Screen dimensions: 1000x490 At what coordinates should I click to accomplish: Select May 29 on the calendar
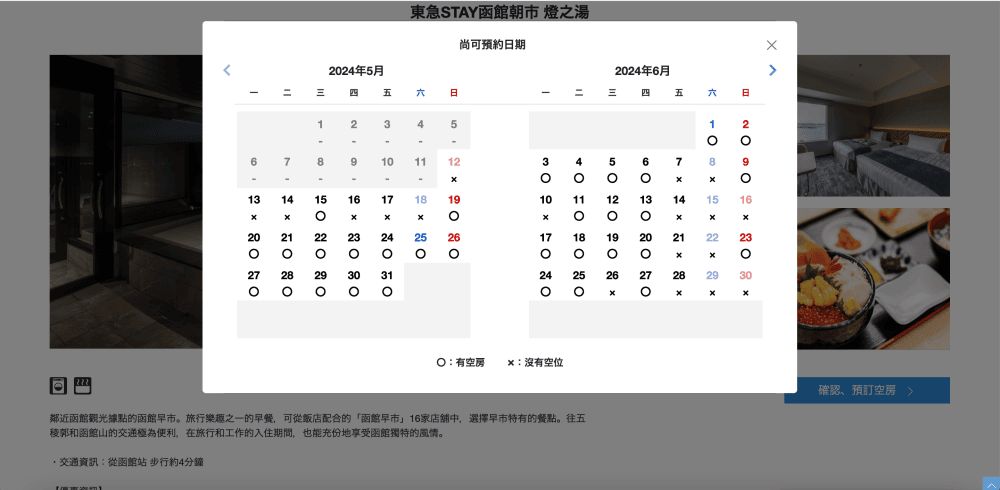tap(321, 283)
